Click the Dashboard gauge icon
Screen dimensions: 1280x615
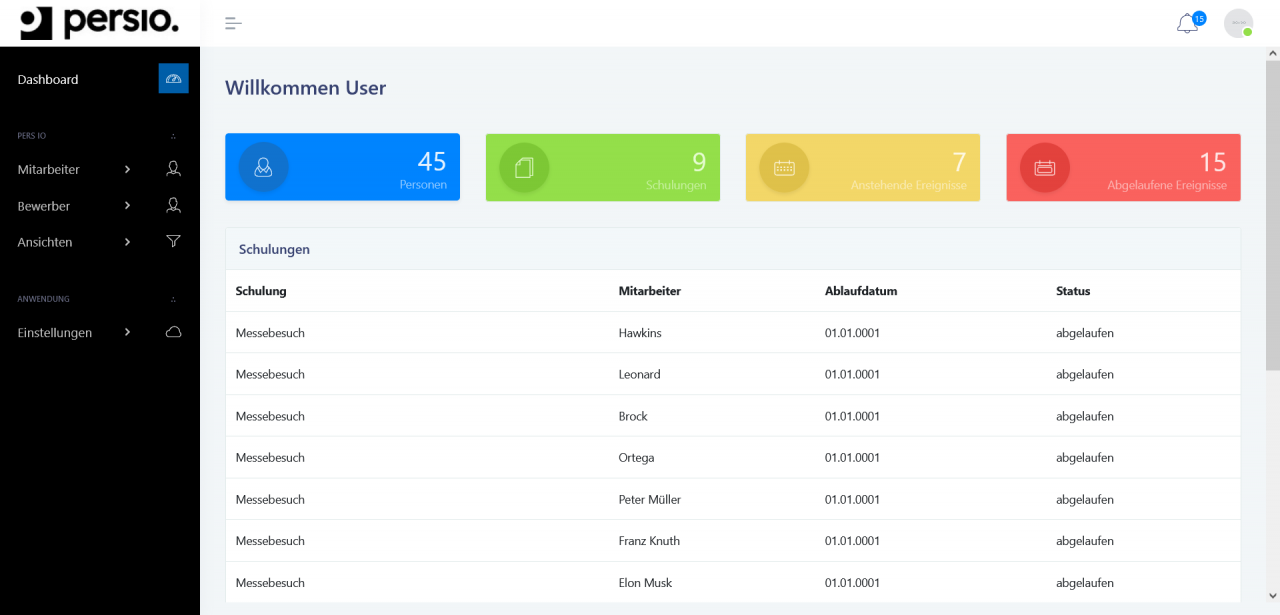(173, 79)
